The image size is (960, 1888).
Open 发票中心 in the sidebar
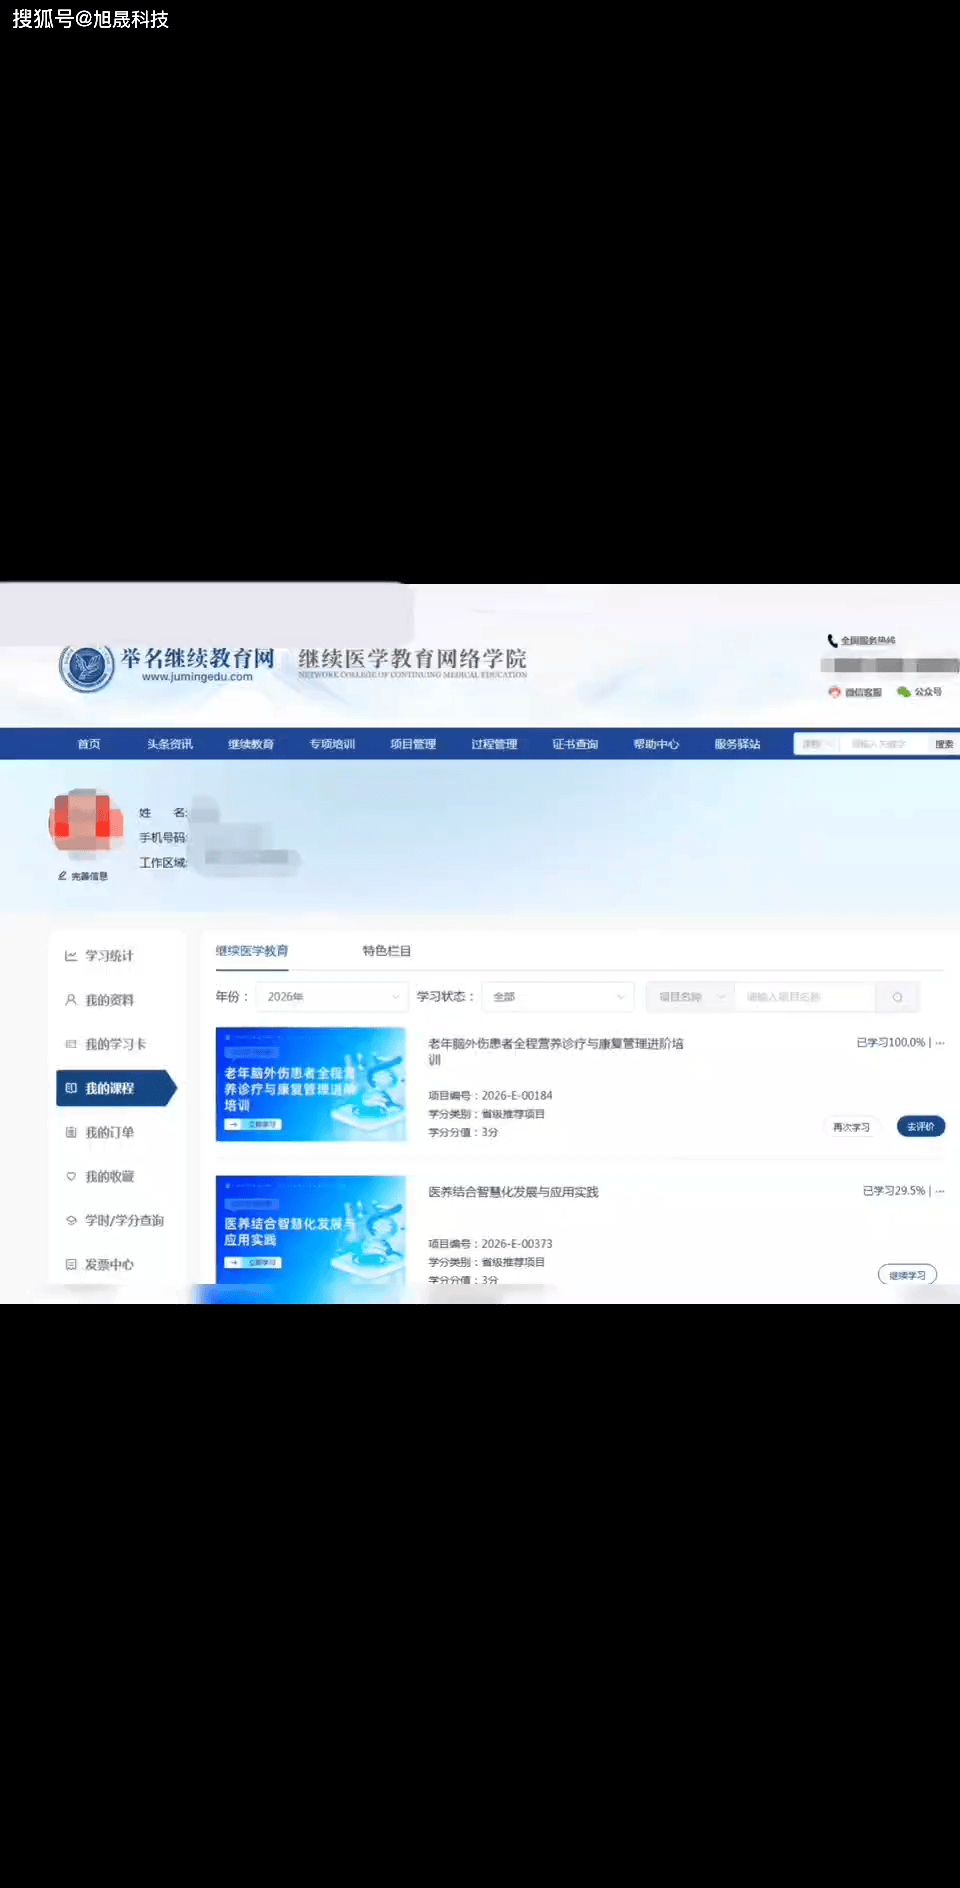pos(108,1265)
